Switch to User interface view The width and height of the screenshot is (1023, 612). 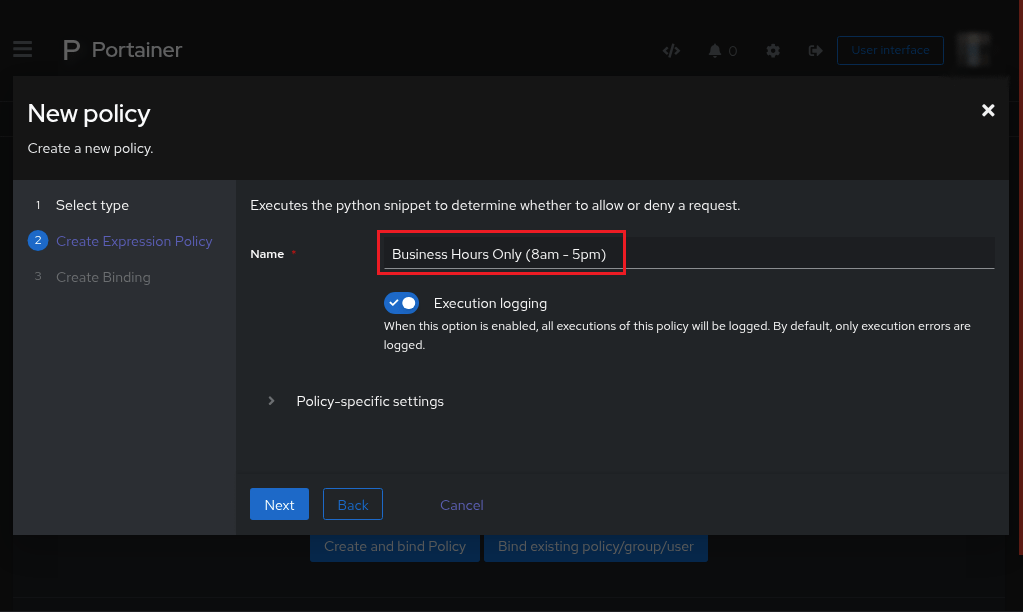[x=889, y=50]
